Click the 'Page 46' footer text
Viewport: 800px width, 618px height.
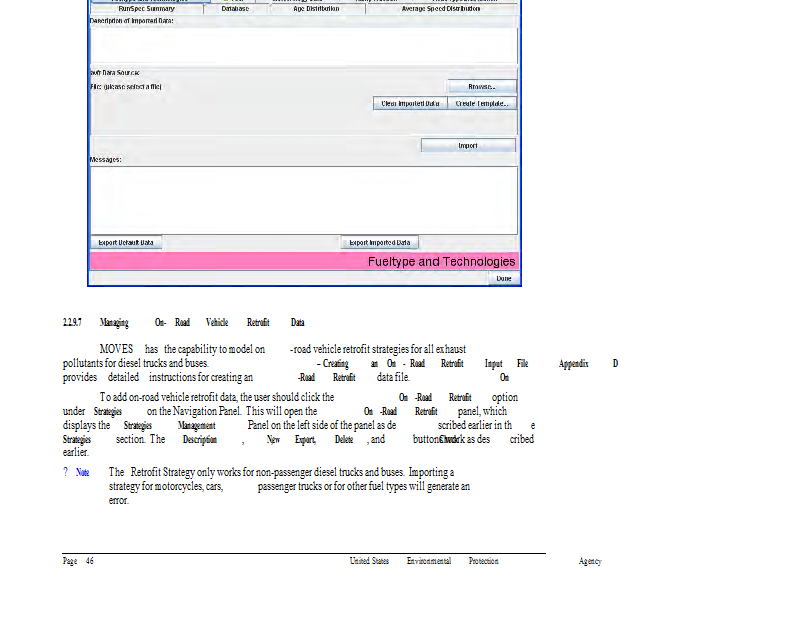pos(77,561)
